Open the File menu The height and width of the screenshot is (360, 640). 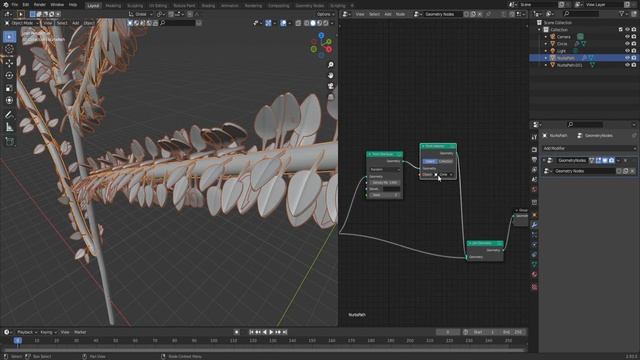coord(15,5)
